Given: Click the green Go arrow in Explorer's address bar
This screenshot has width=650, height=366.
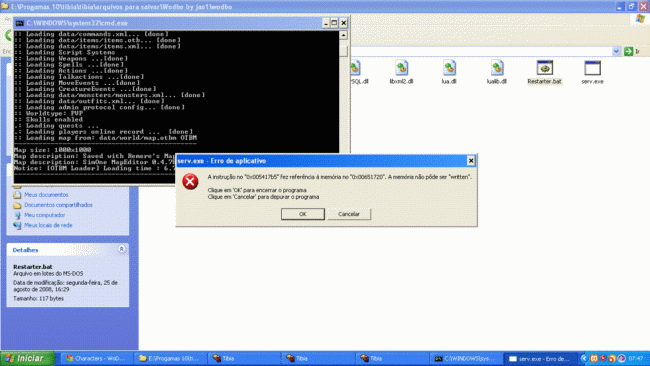Looking at the screenshot, I should click(628, 51).
